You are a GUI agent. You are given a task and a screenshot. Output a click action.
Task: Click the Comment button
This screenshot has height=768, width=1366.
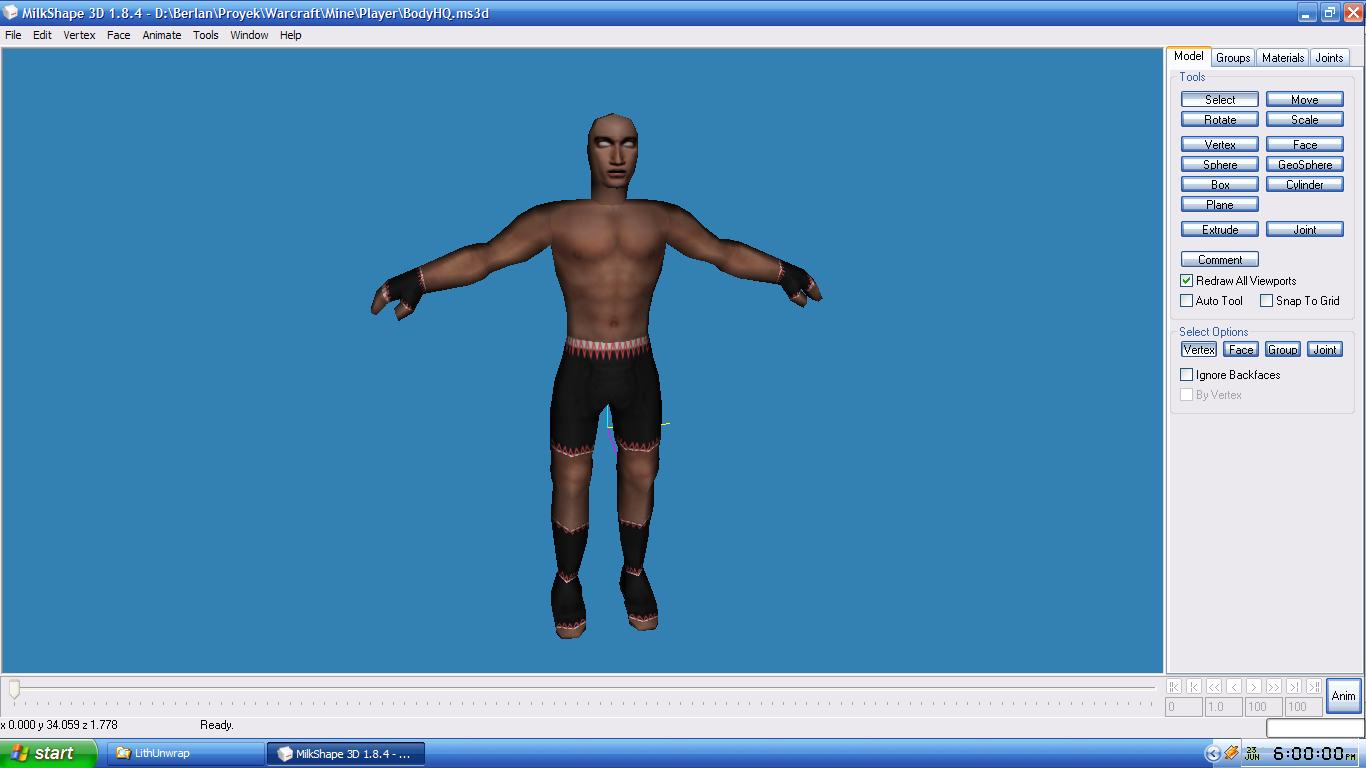click(x=1219, y=259)
